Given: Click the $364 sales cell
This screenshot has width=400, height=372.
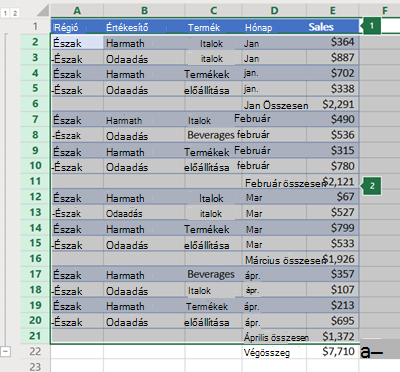Looking at the screenshot, I should pyautogui.click(x=333, y=42).
